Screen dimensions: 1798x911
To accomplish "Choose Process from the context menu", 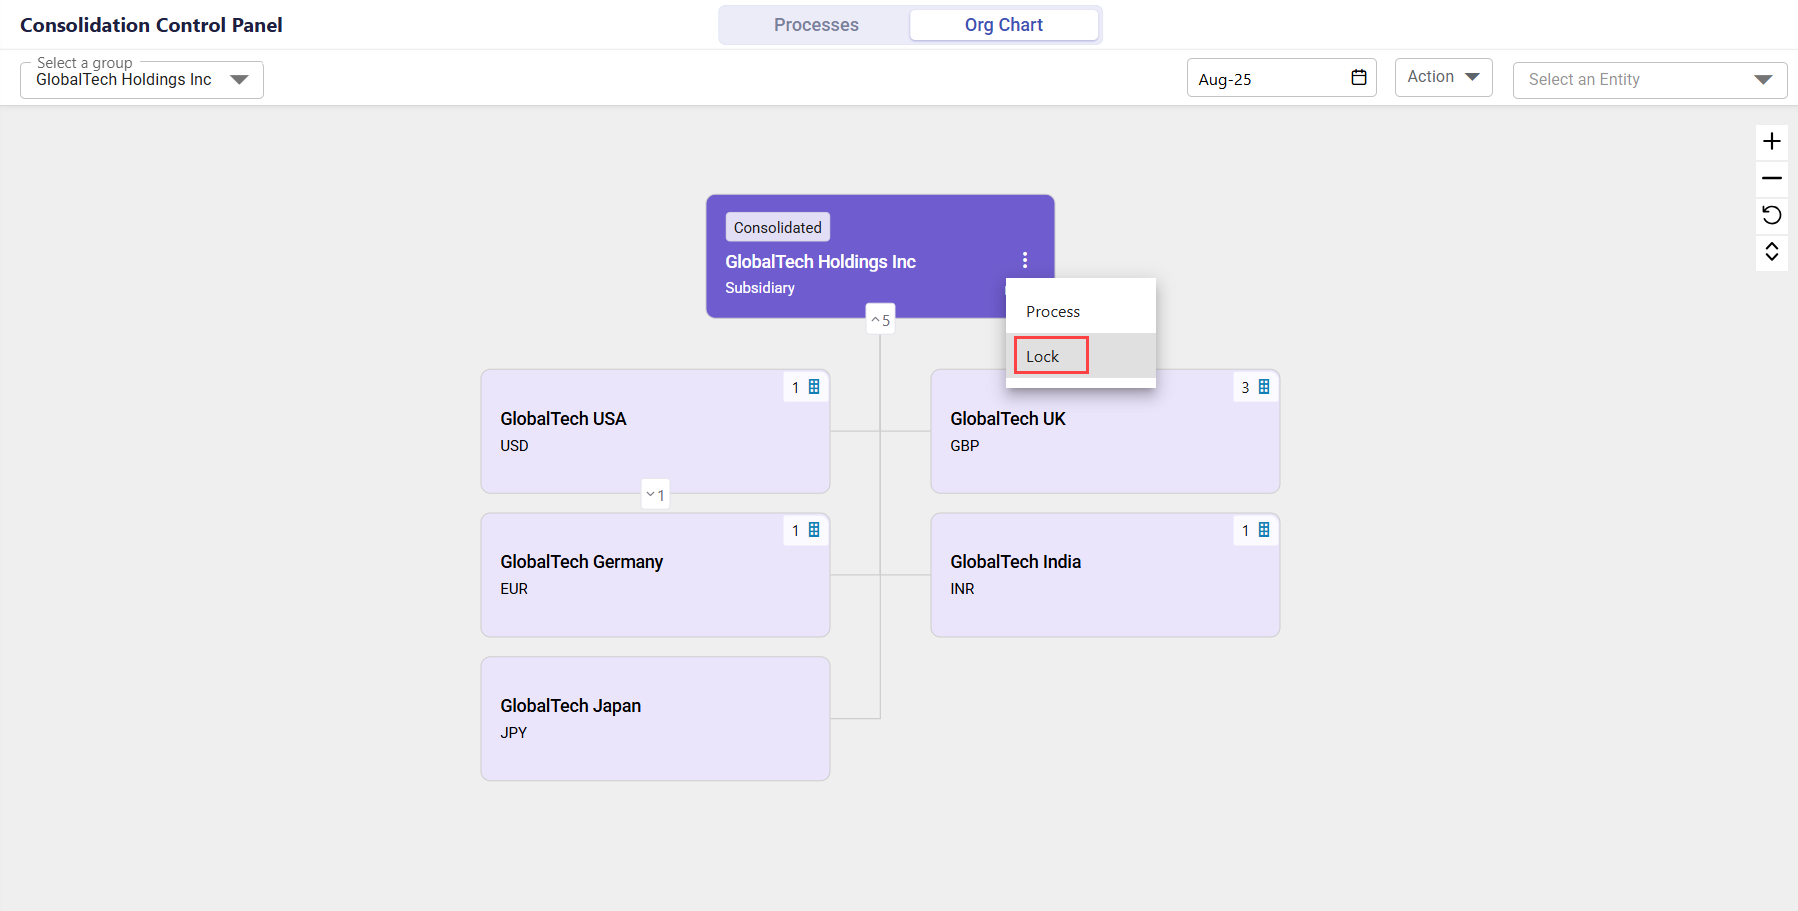I will 1053,312.
